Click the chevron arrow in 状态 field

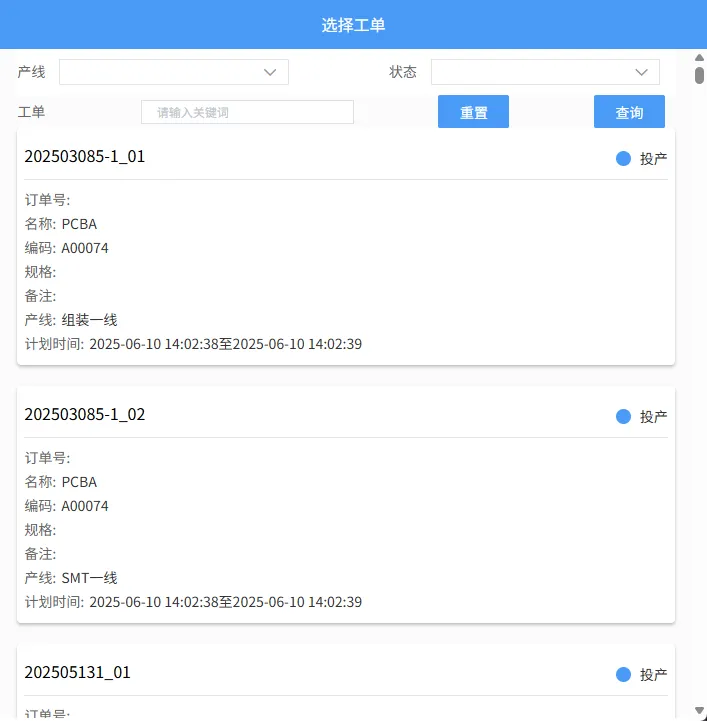[x=642, y=72]
